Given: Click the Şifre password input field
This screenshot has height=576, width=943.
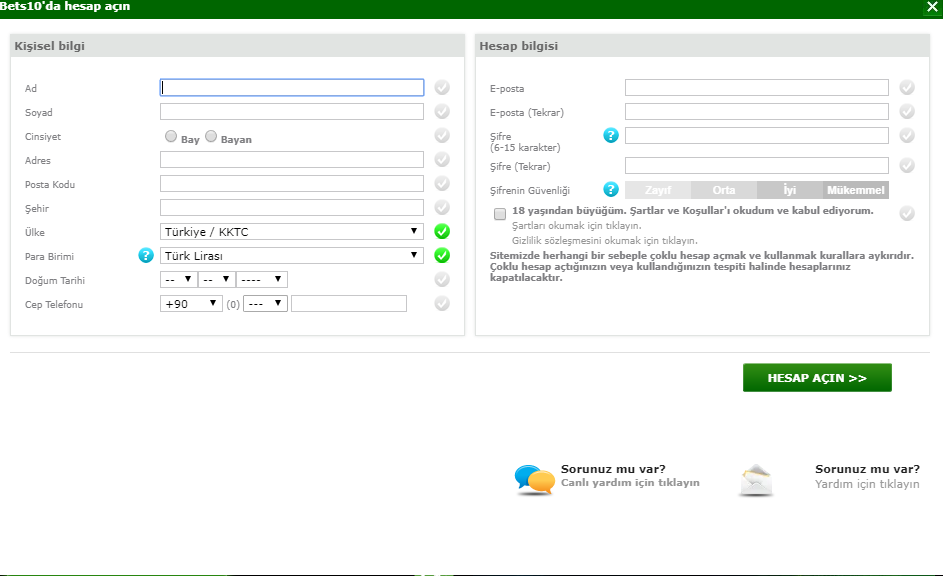Looking at the screenshot, I should click(757, 135).
